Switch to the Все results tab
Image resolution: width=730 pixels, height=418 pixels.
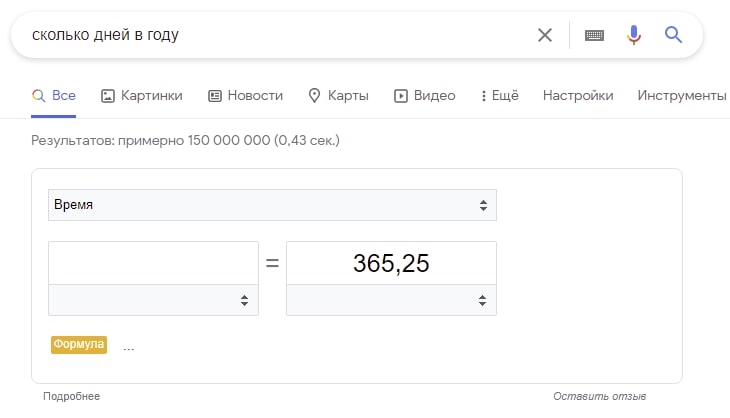[54, 96]
